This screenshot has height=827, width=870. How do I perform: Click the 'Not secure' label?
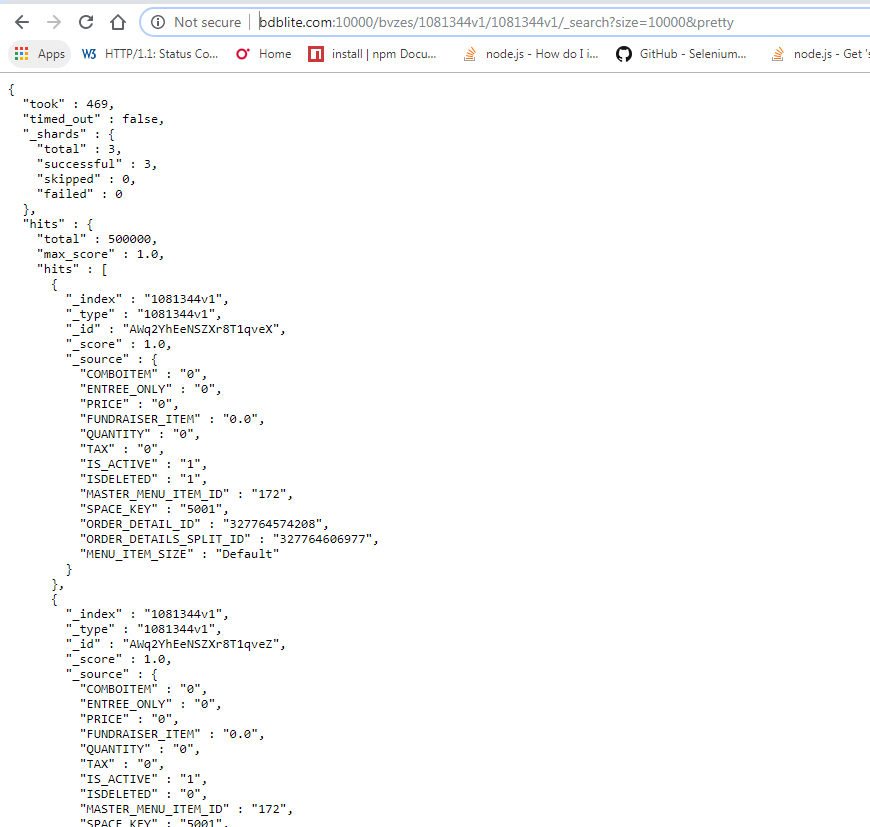(x=207, y=22)
